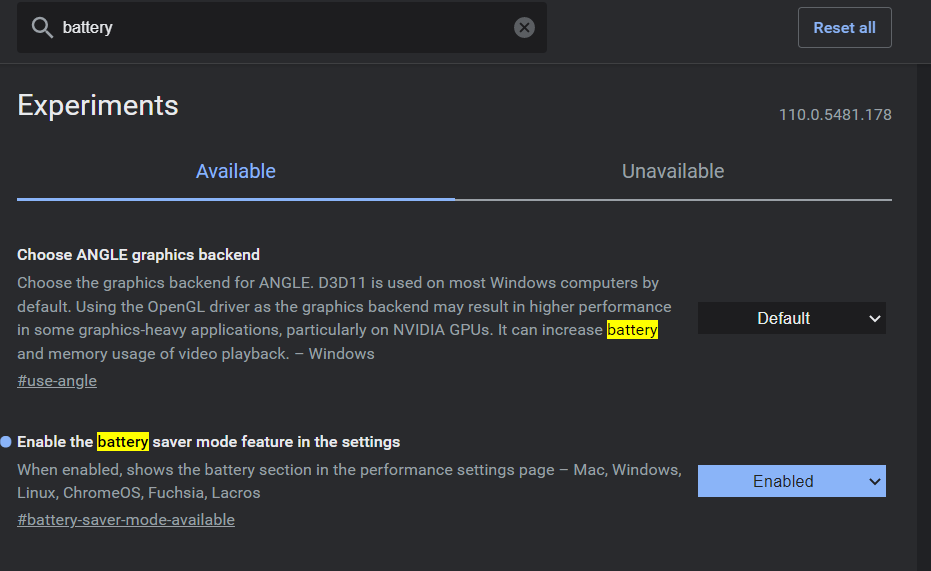The width and height of the screenshot is (931, 571).
Task: Open the ANGLE backend Default dropdown
Action: pyautogui.click(x=791, y=318)
